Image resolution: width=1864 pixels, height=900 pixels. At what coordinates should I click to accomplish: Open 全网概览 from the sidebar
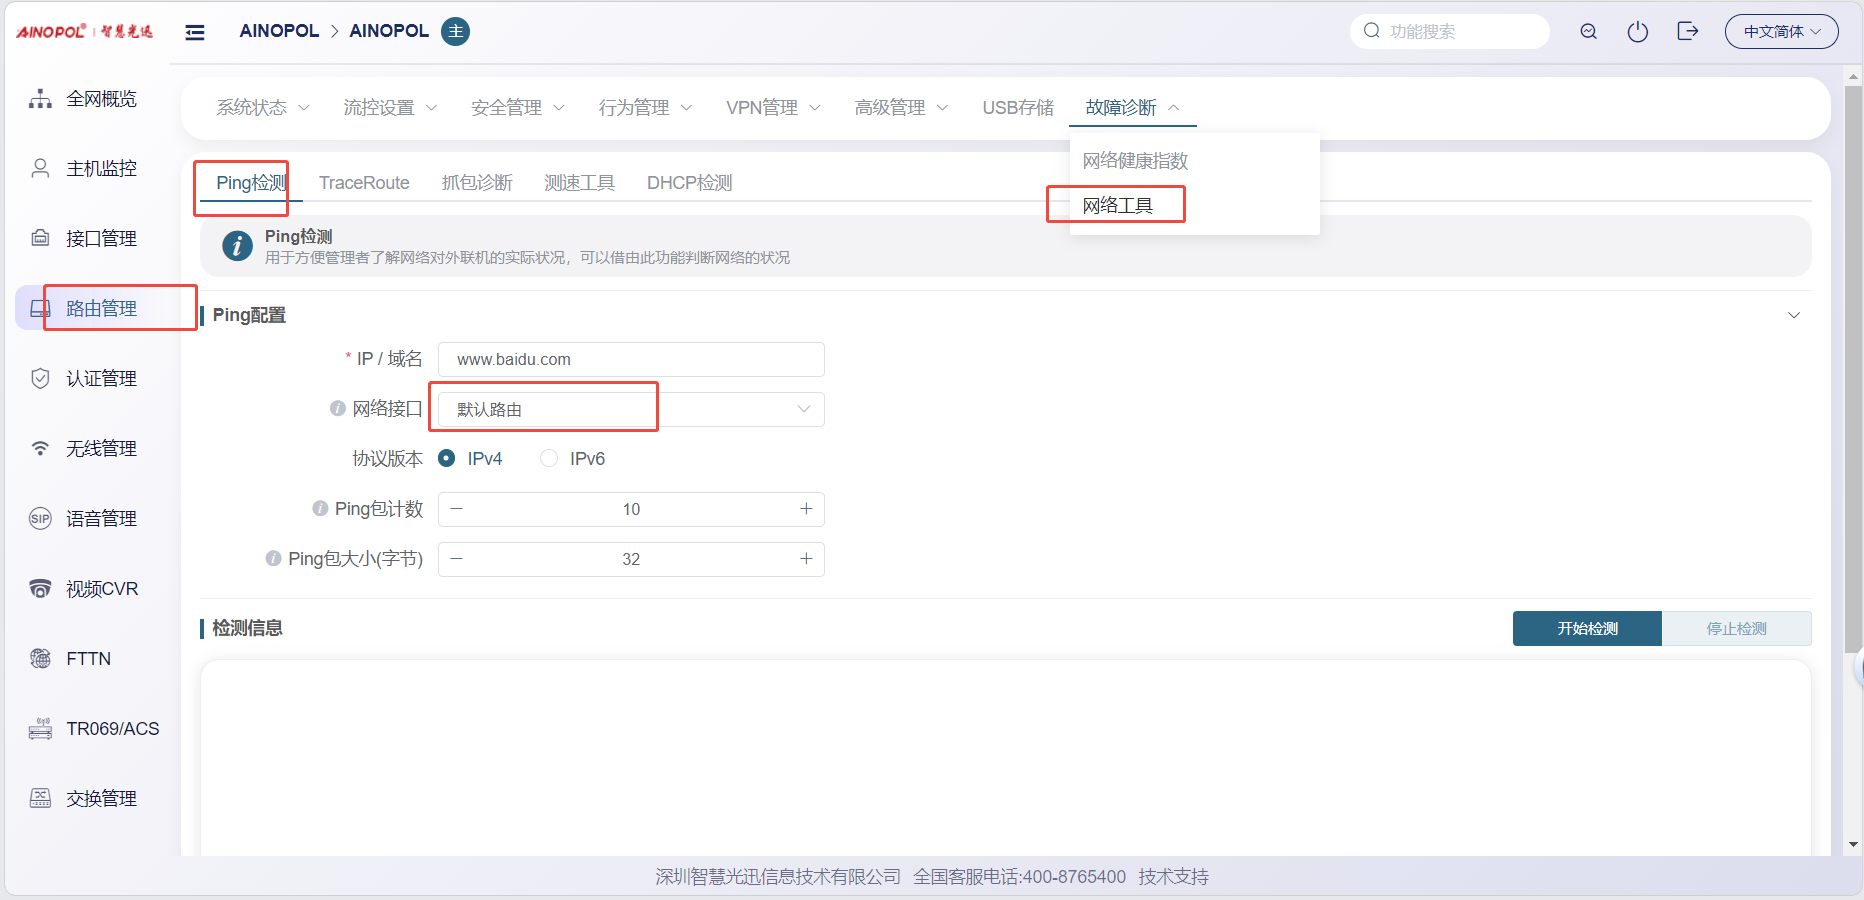101,99
